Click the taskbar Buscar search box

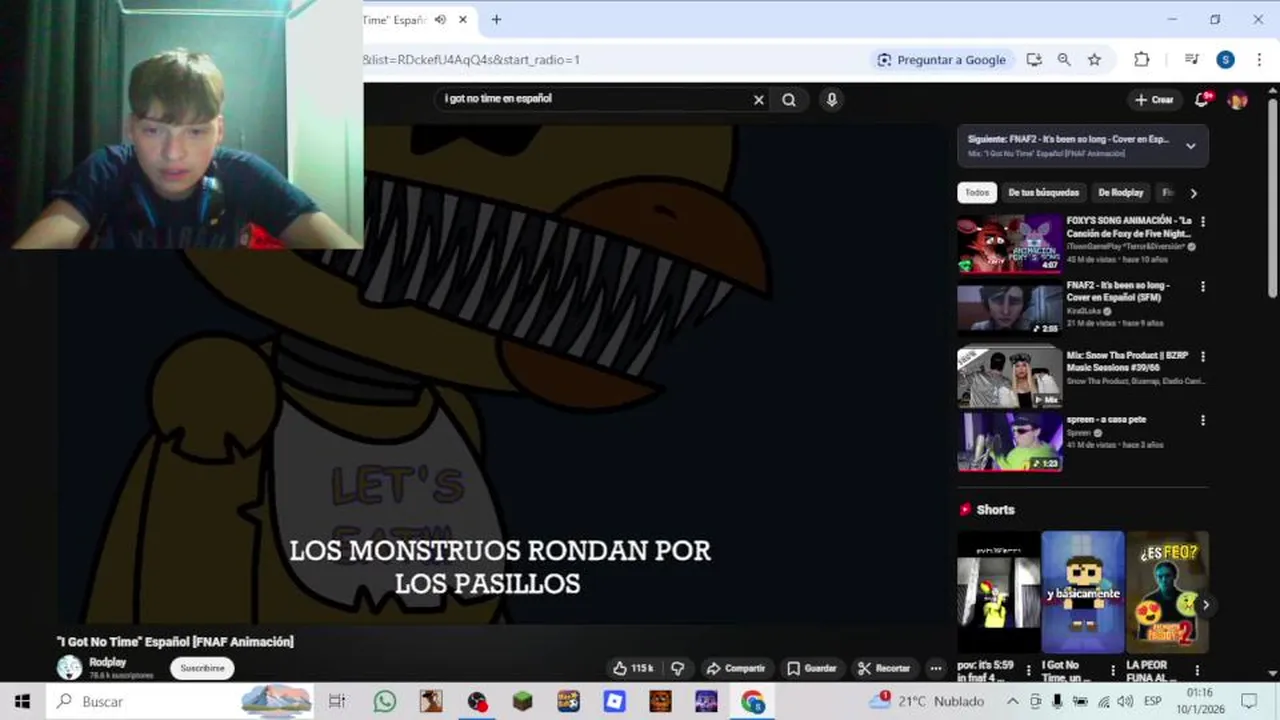coord(180,701)
